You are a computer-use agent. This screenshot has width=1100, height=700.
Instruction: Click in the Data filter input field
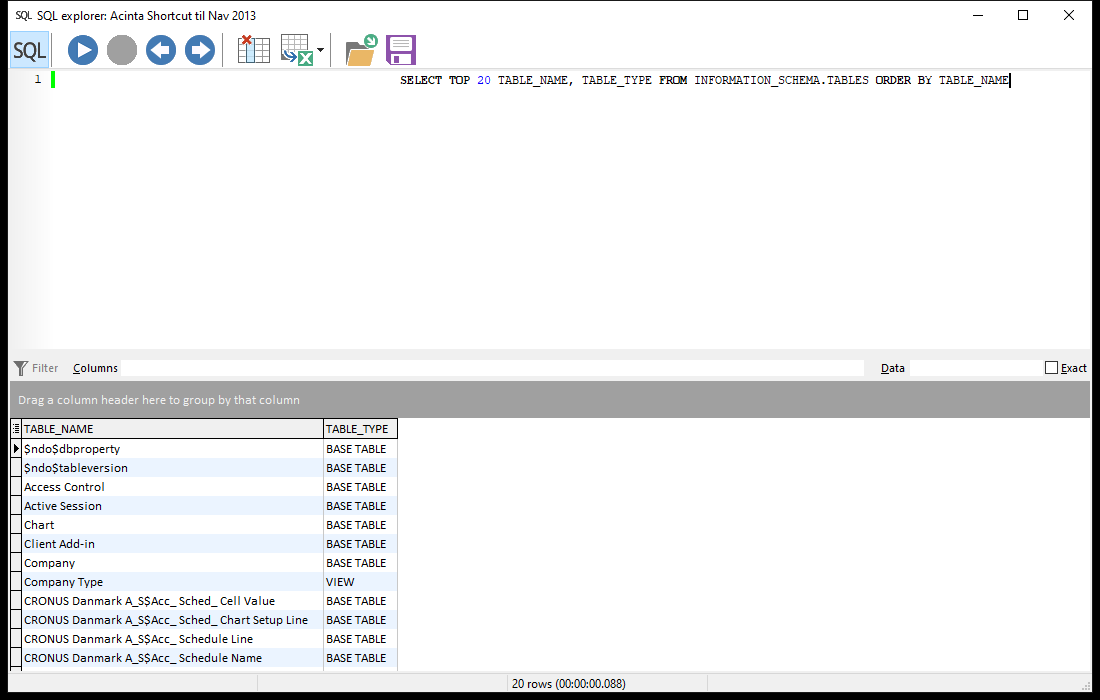[974, 368]
